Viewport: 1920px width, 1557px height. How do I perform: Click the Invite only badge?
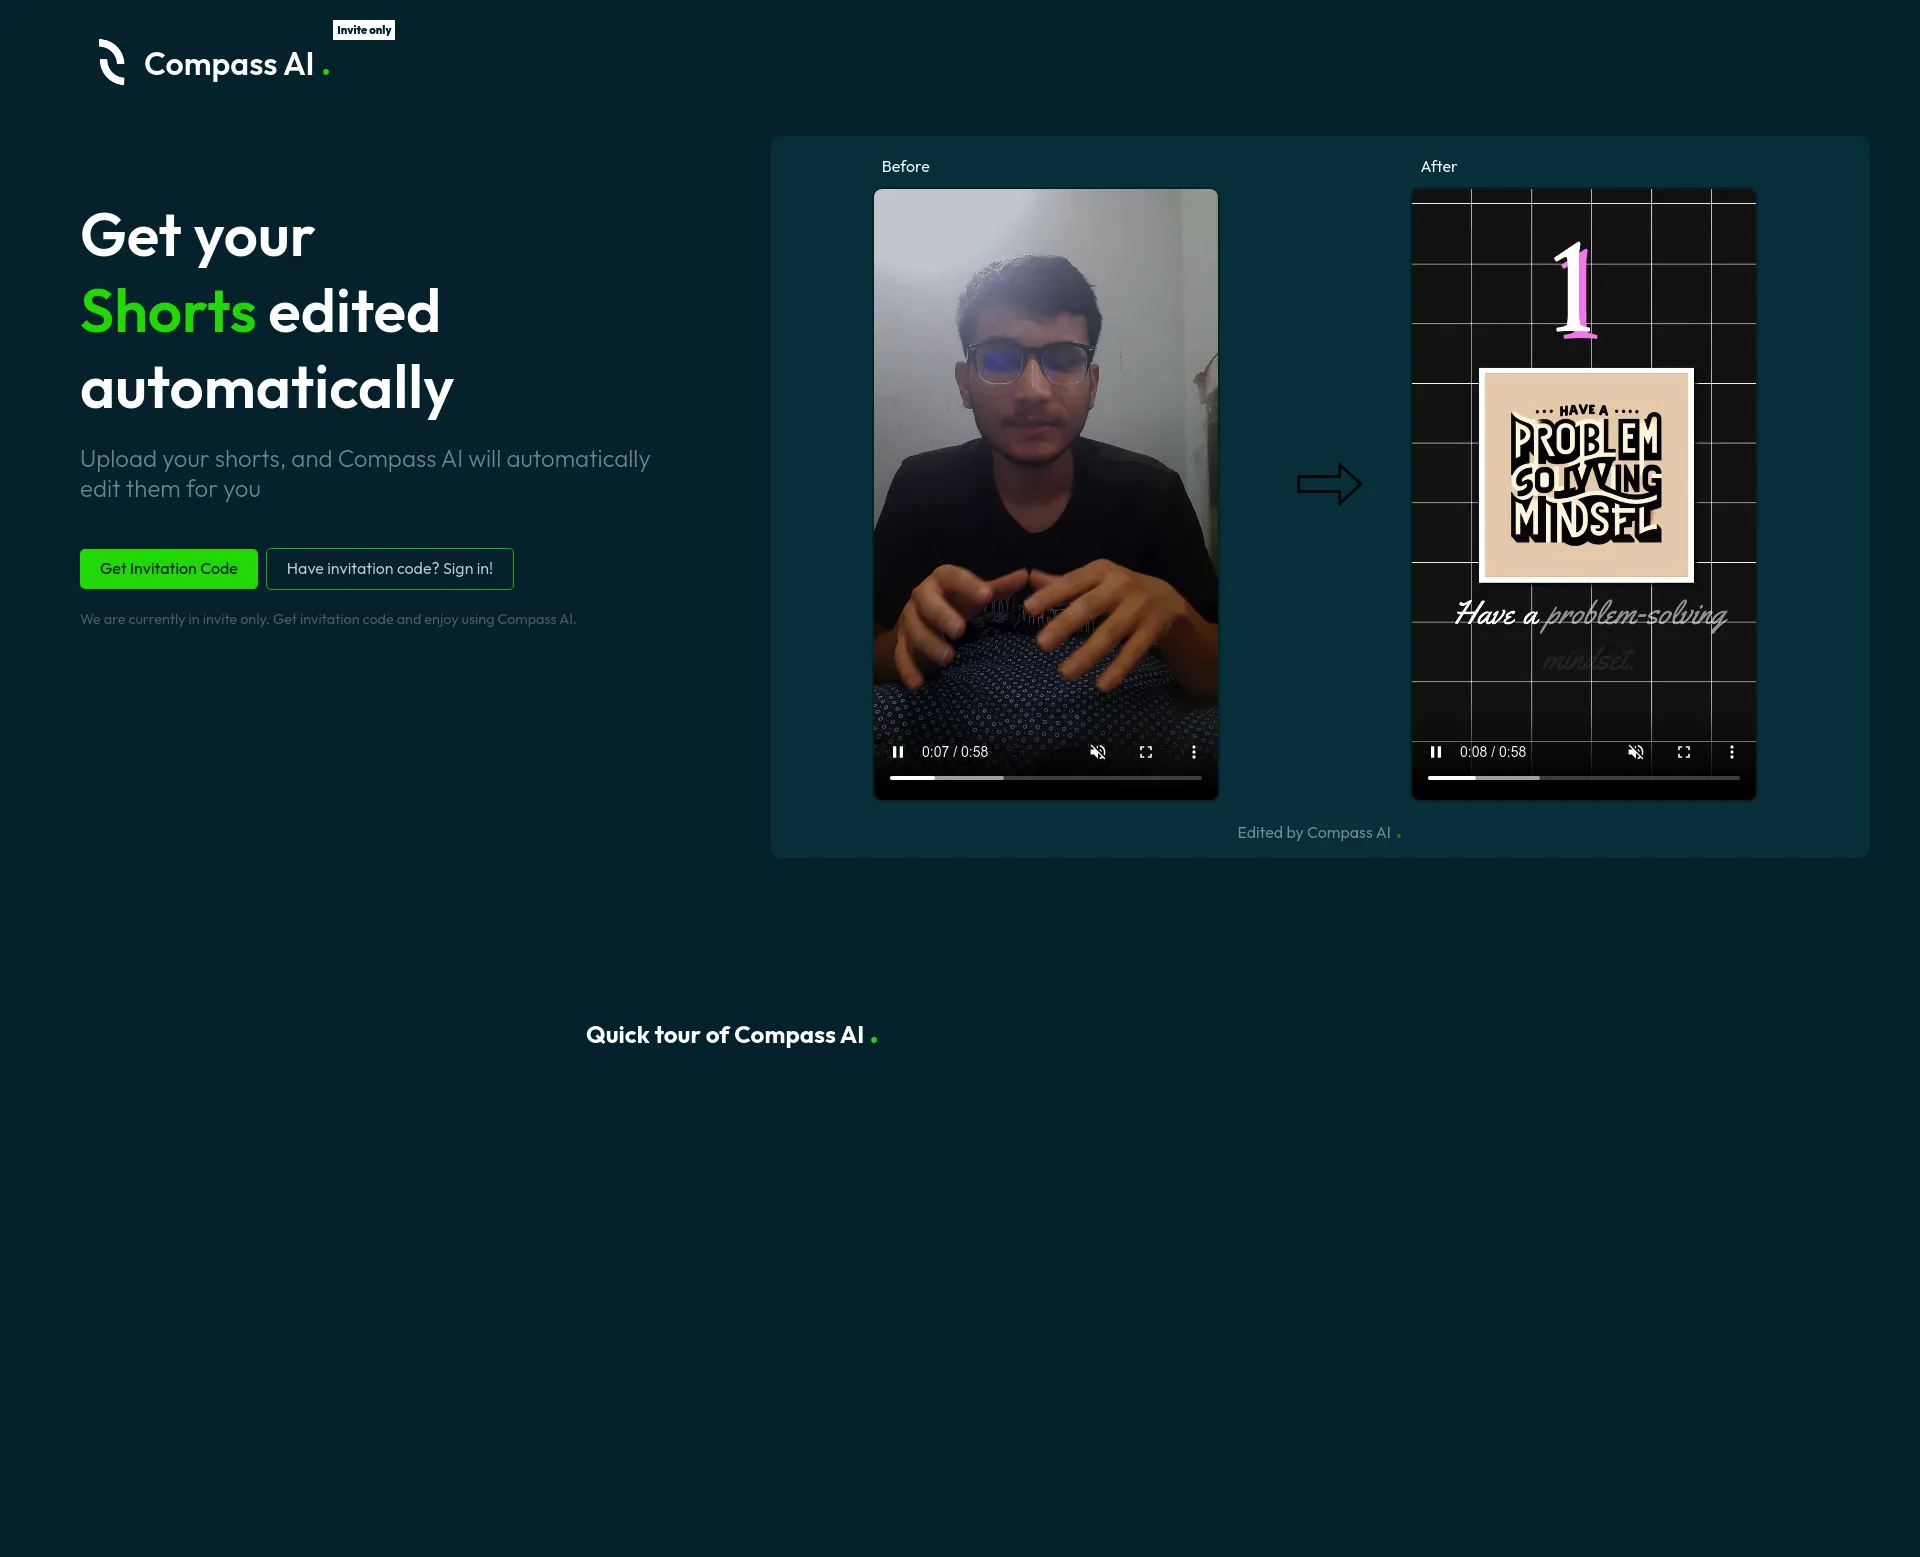[x=364, y=30]
